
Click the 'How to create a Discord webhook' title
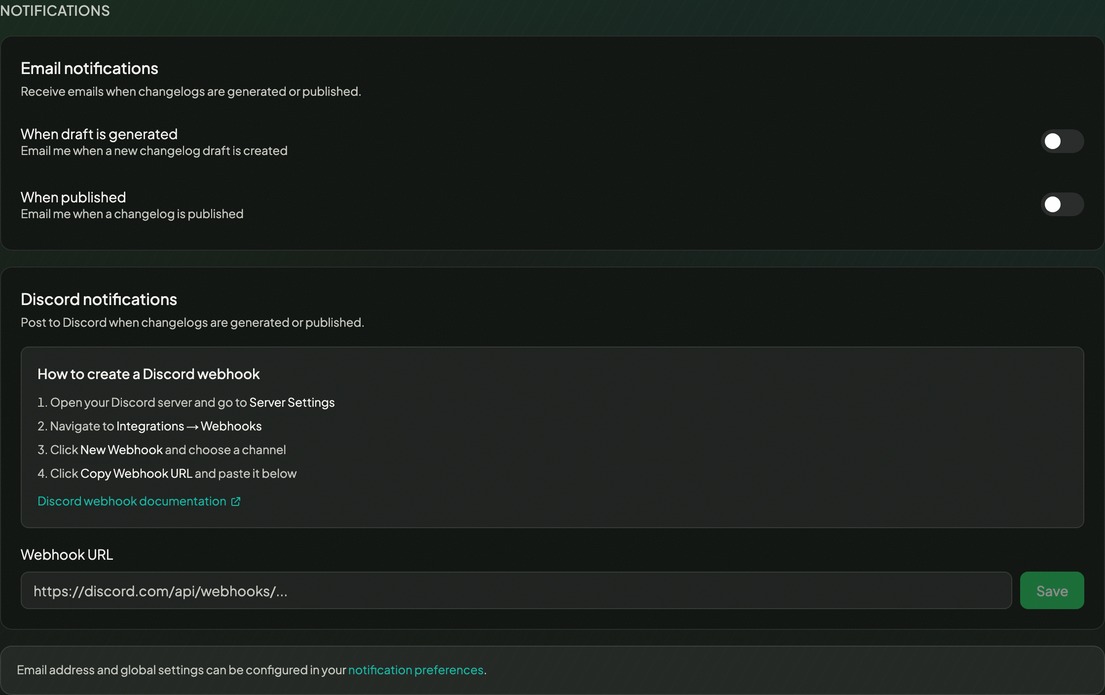148,373
